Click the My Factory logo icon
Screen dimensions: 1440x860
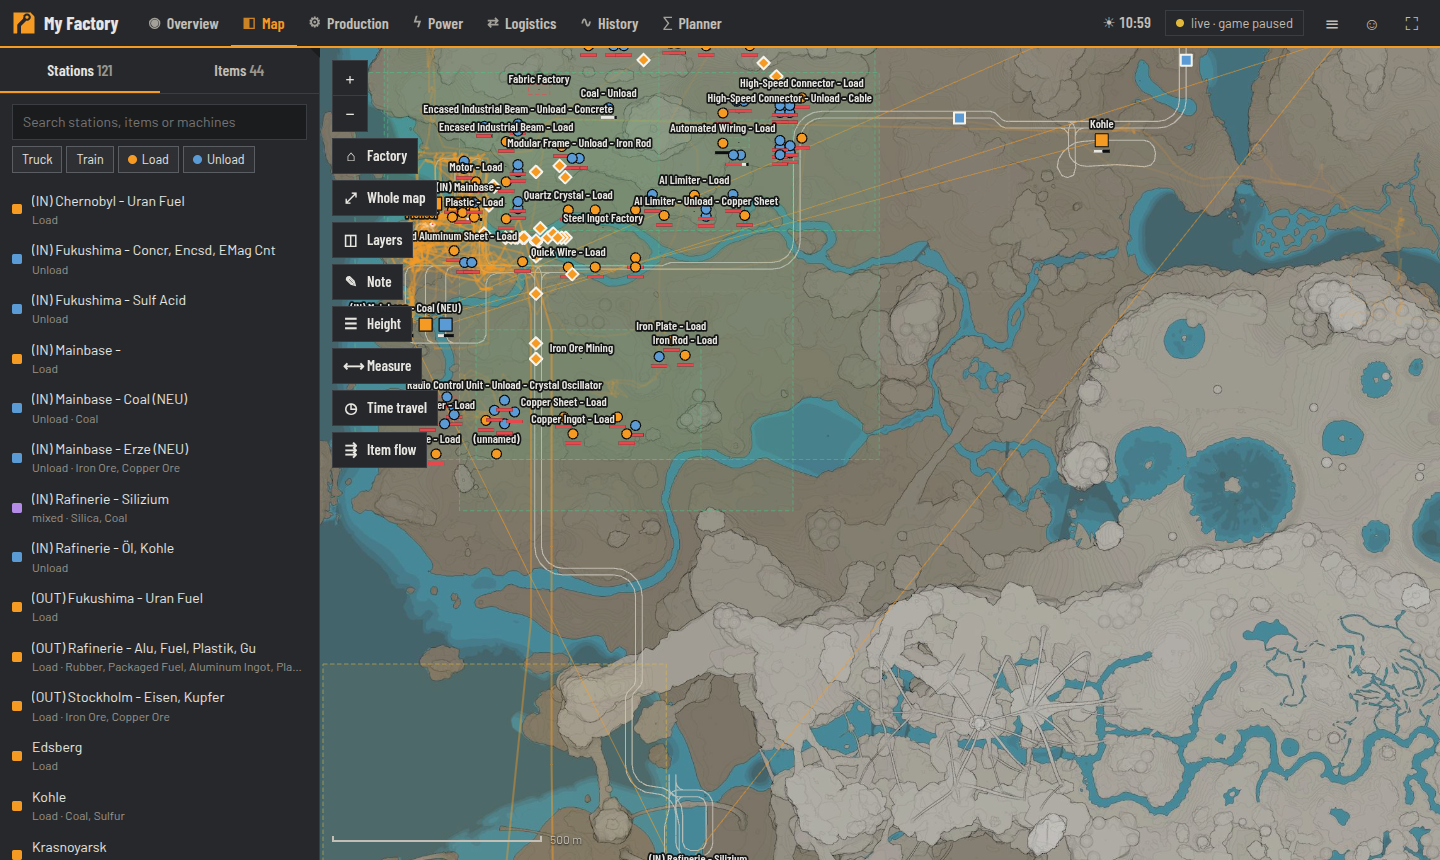point(23,23)
